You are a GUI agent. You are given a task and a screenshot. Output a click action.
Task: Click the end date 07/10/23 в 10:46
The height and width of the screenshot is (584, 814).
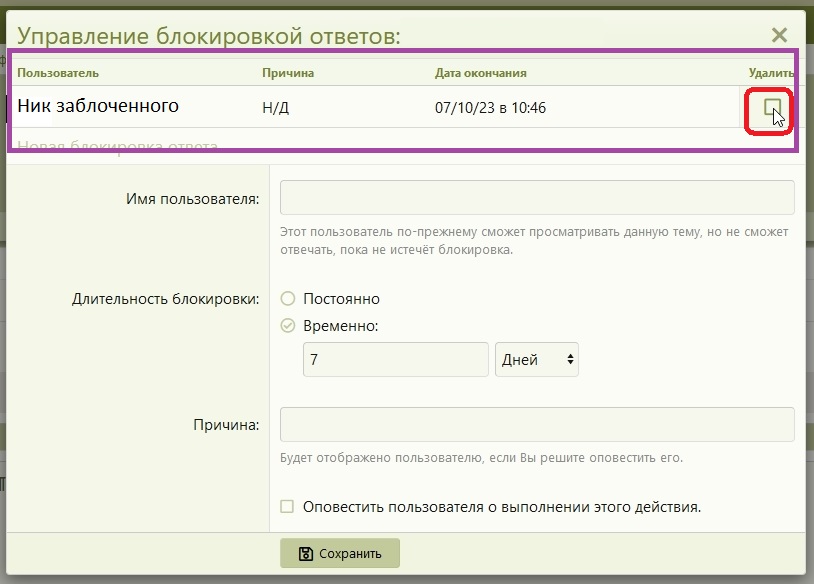tap(491, 107)
